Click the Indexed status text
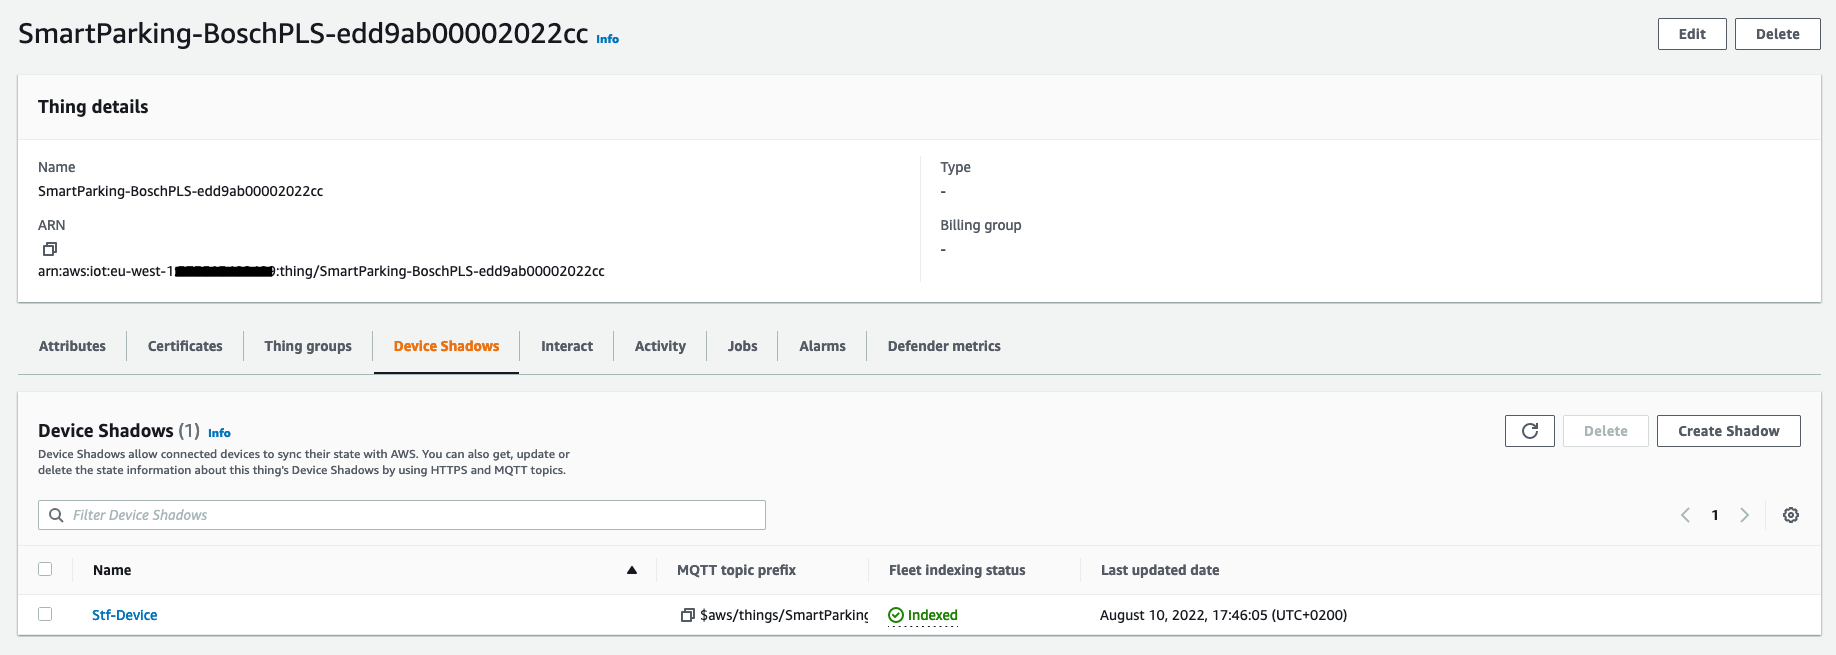 [933, 615]
